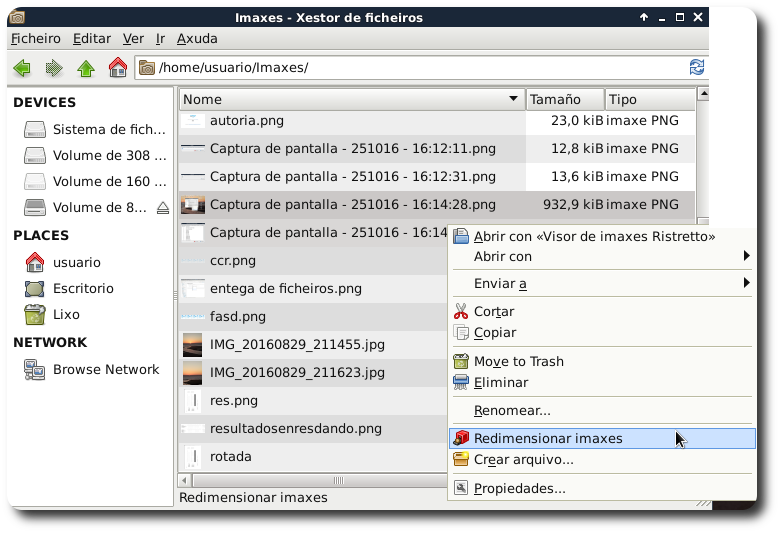Open Browse Network in sidebar
Screen dimensions: 780x533
[x=105, y=369]
